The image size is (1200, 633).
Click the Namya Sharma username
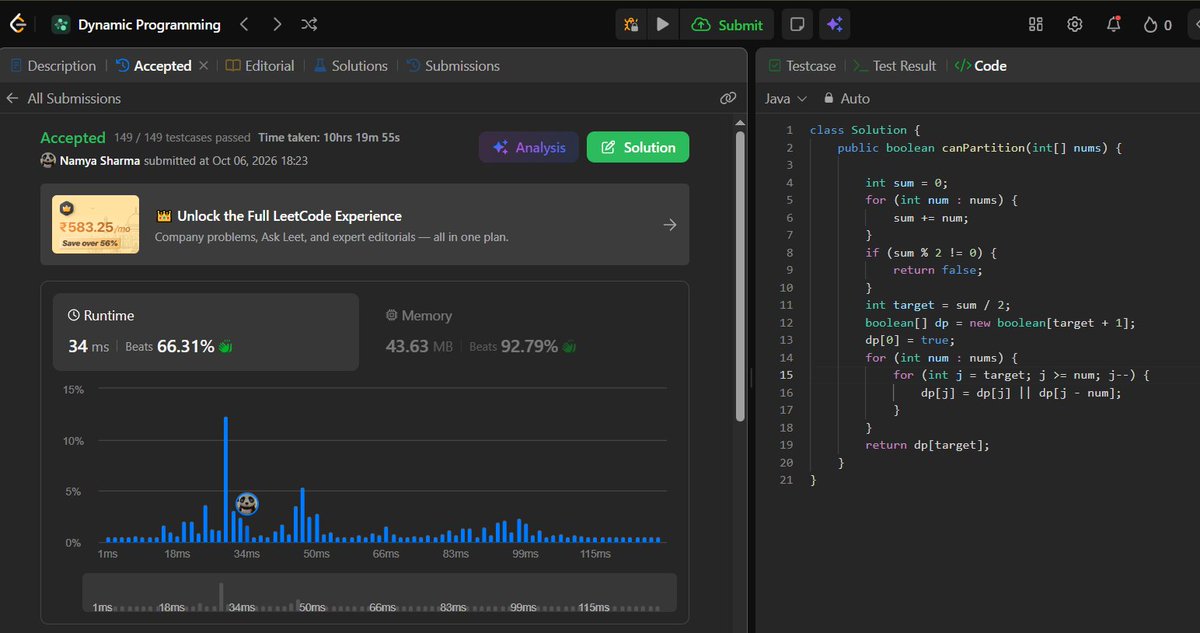(x=99, y=160)
